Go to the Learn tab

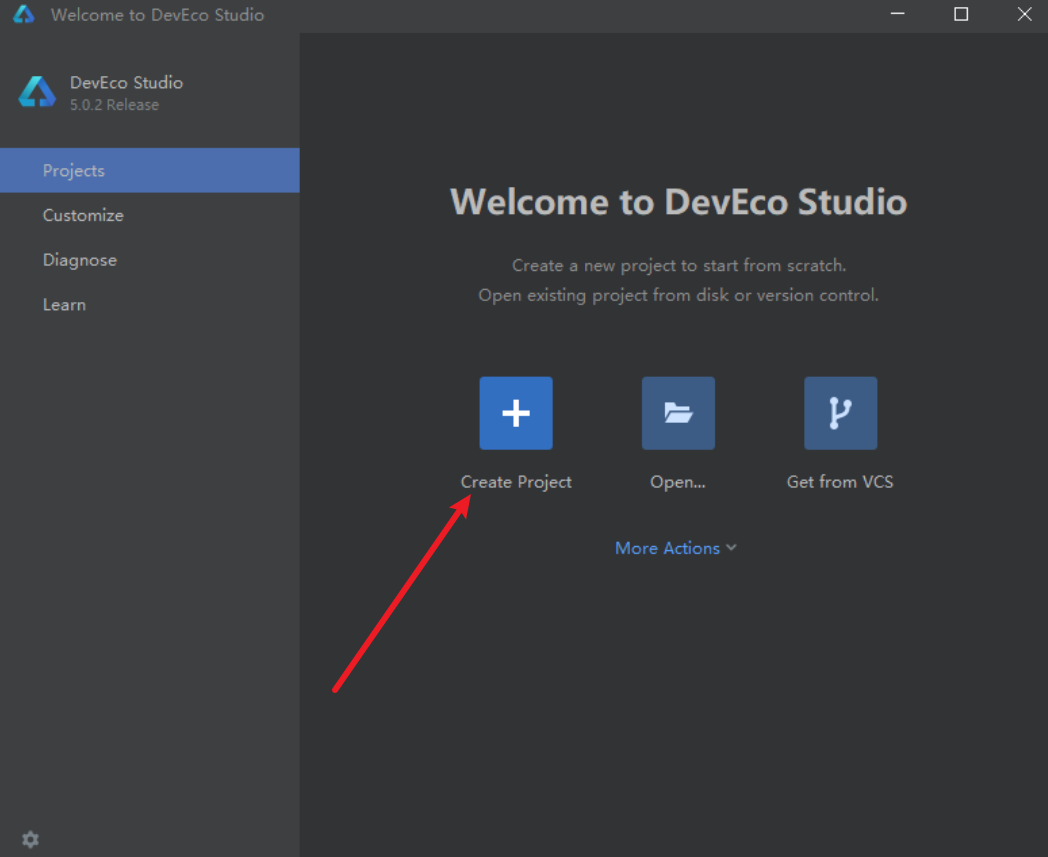tap(150, 305)
